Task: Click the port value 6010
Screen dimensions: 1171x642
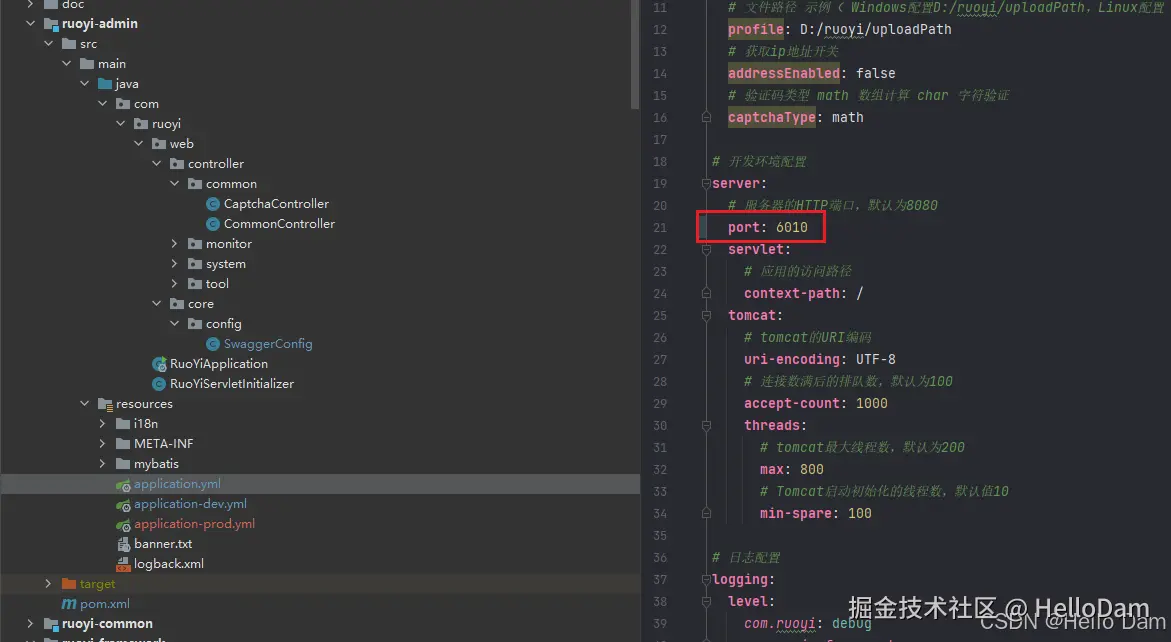Action: pos(792,228)
